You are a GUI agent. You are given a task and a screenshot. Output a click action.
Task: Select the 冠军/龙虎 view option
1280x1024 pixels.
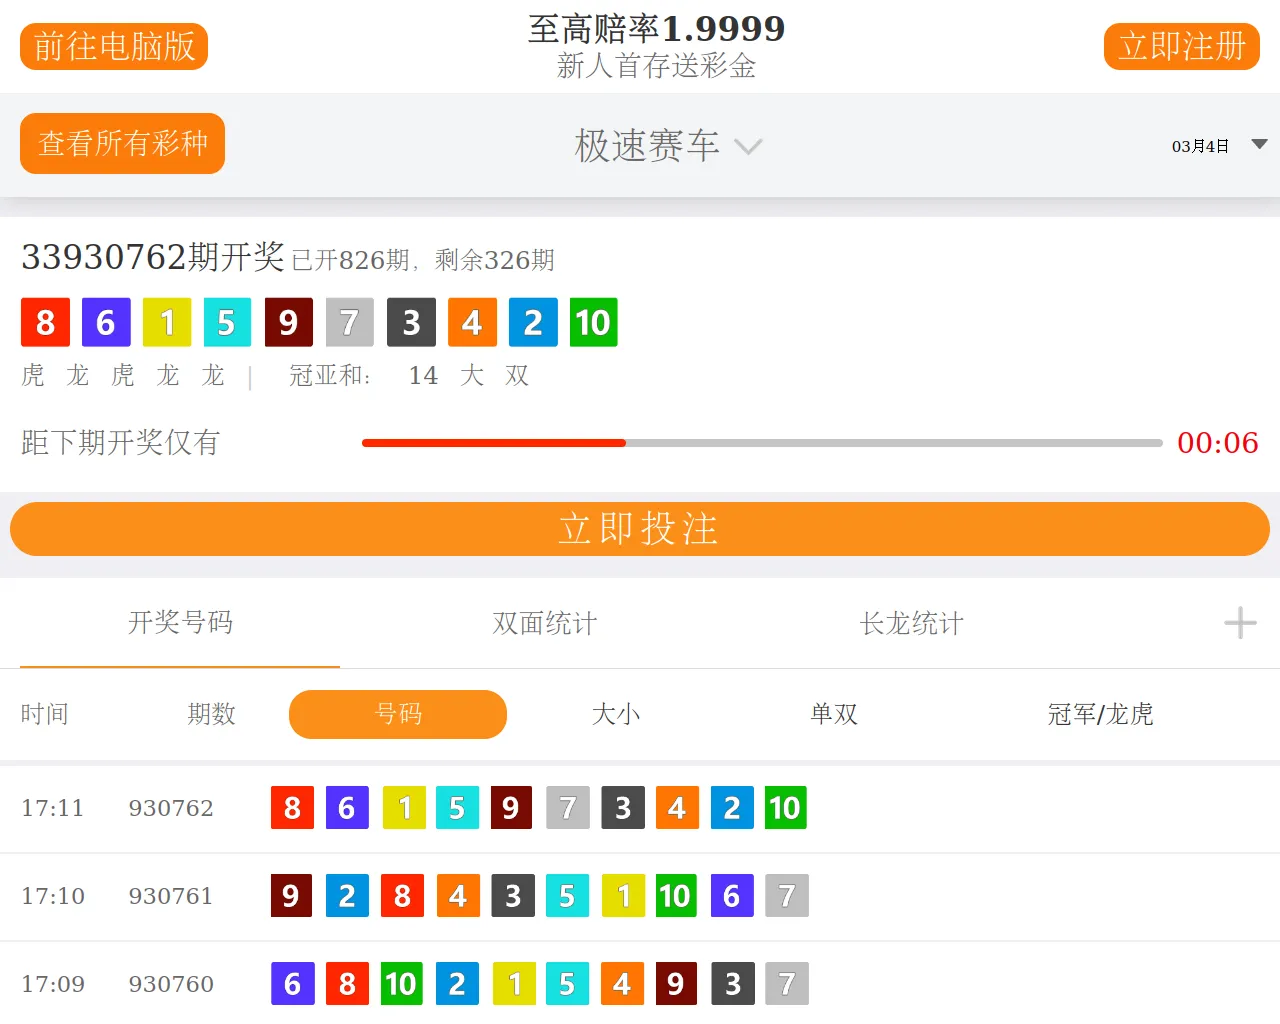1100,714
